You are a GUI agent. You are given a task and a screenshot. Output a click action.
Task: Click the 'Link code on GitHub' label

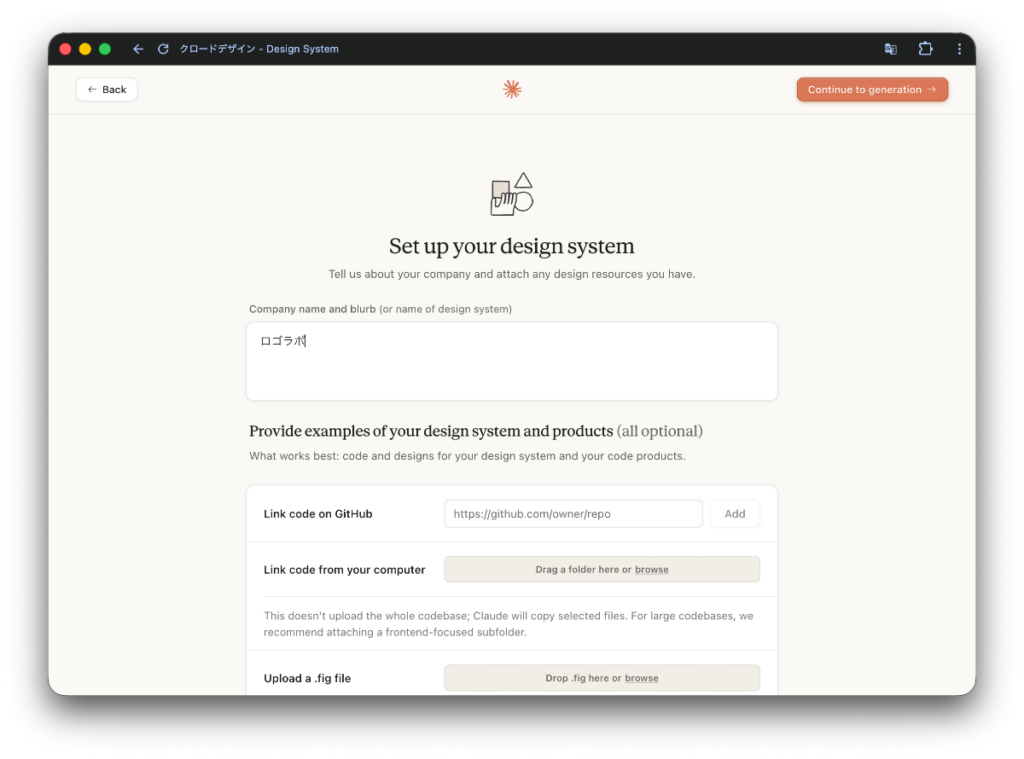pos(318,514)
